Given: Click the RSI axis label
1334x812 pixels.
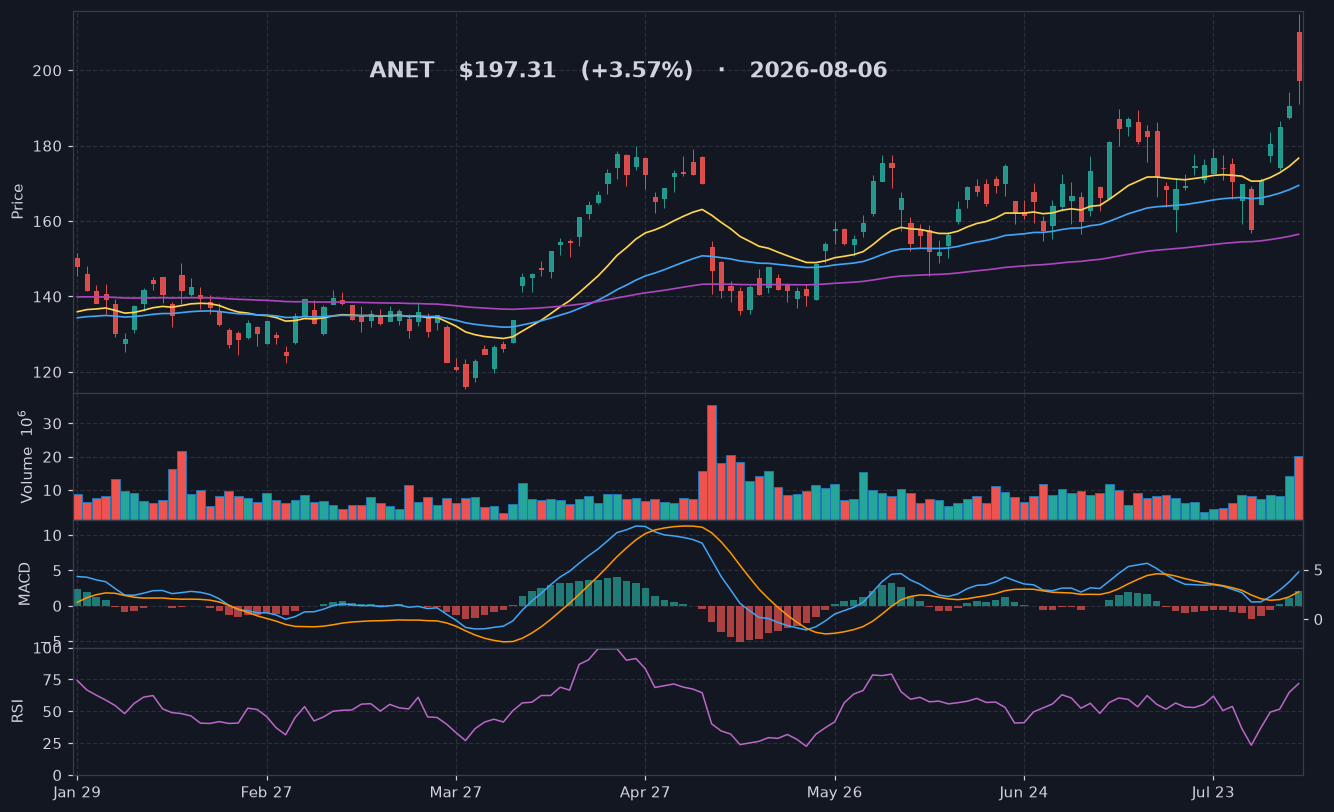Looking at the screenshot, I should [17, 711].
